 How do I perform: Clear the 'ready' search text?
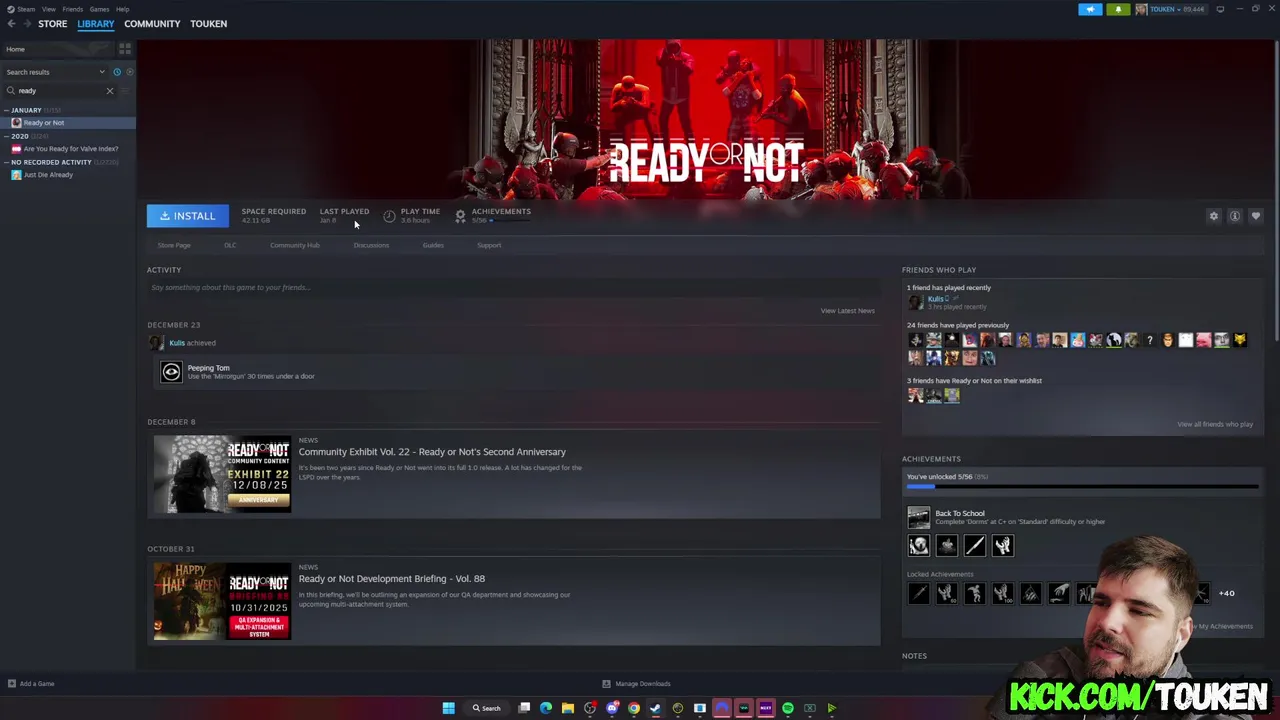coord(110,91)
